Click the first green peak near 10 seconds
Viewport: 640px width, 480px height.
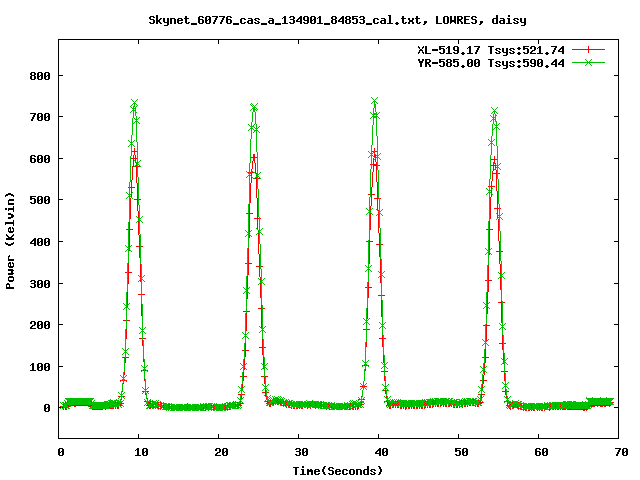pos(134,102)
